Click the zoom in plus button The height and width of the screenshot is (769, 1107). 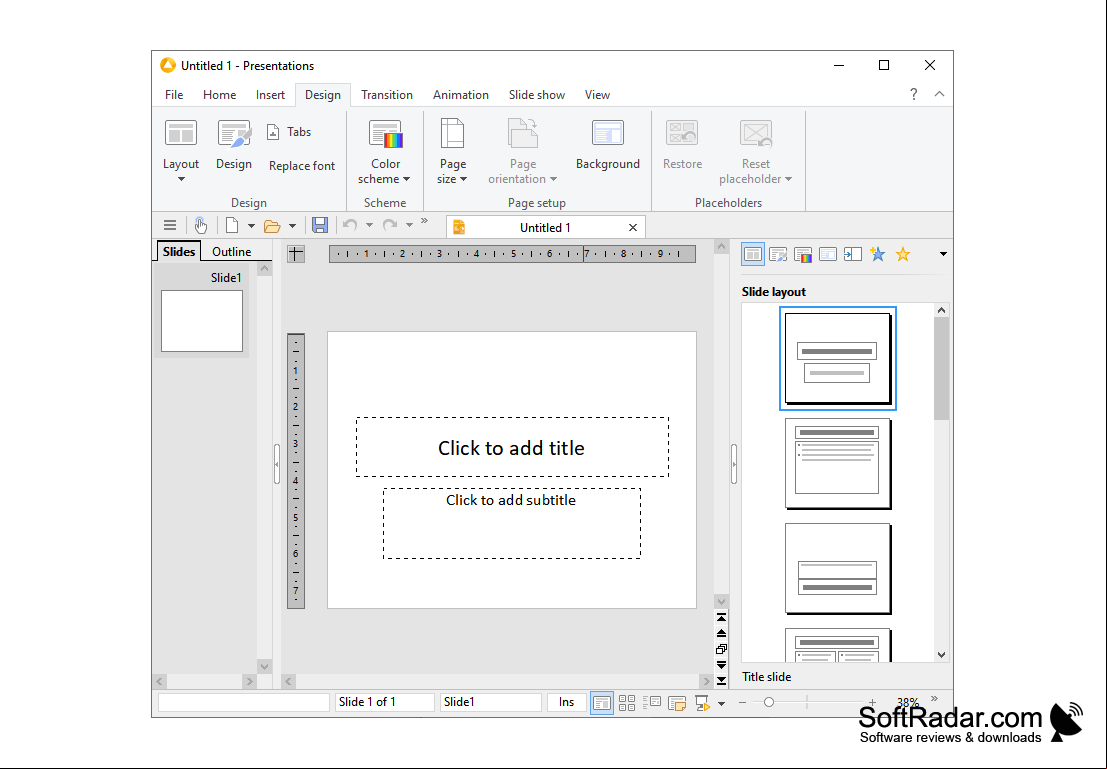(873, 703)
